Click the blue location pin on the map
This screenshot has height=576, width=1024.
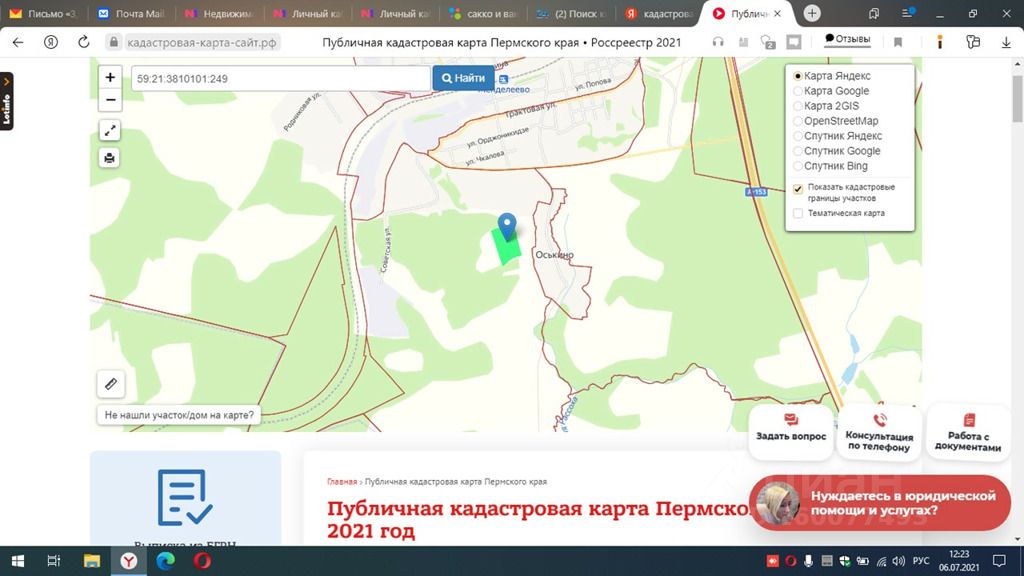[507, 226]
